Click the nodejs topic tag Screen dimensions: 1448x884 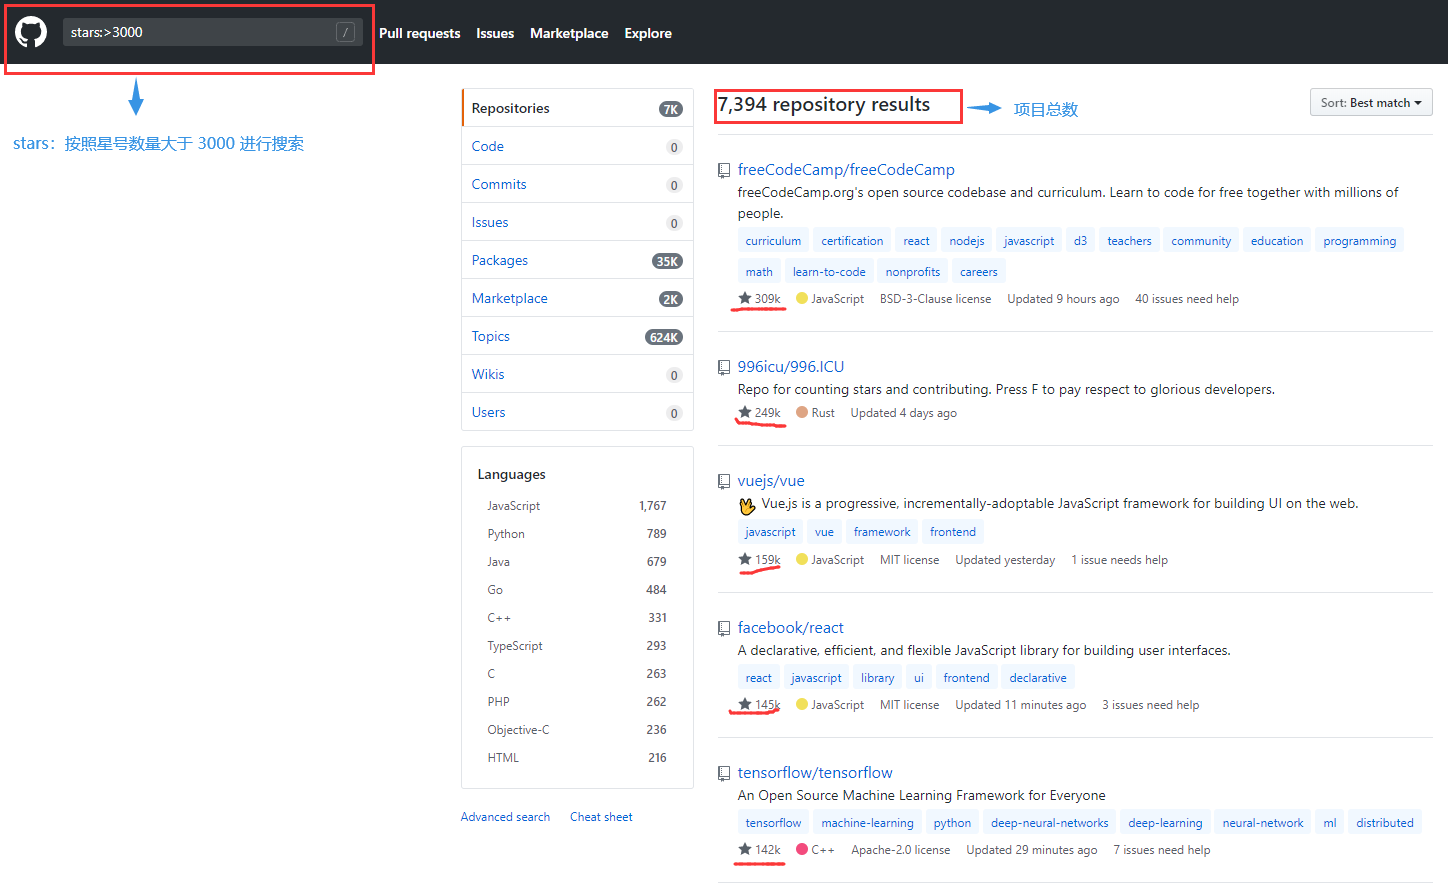[x=967, y=241]
